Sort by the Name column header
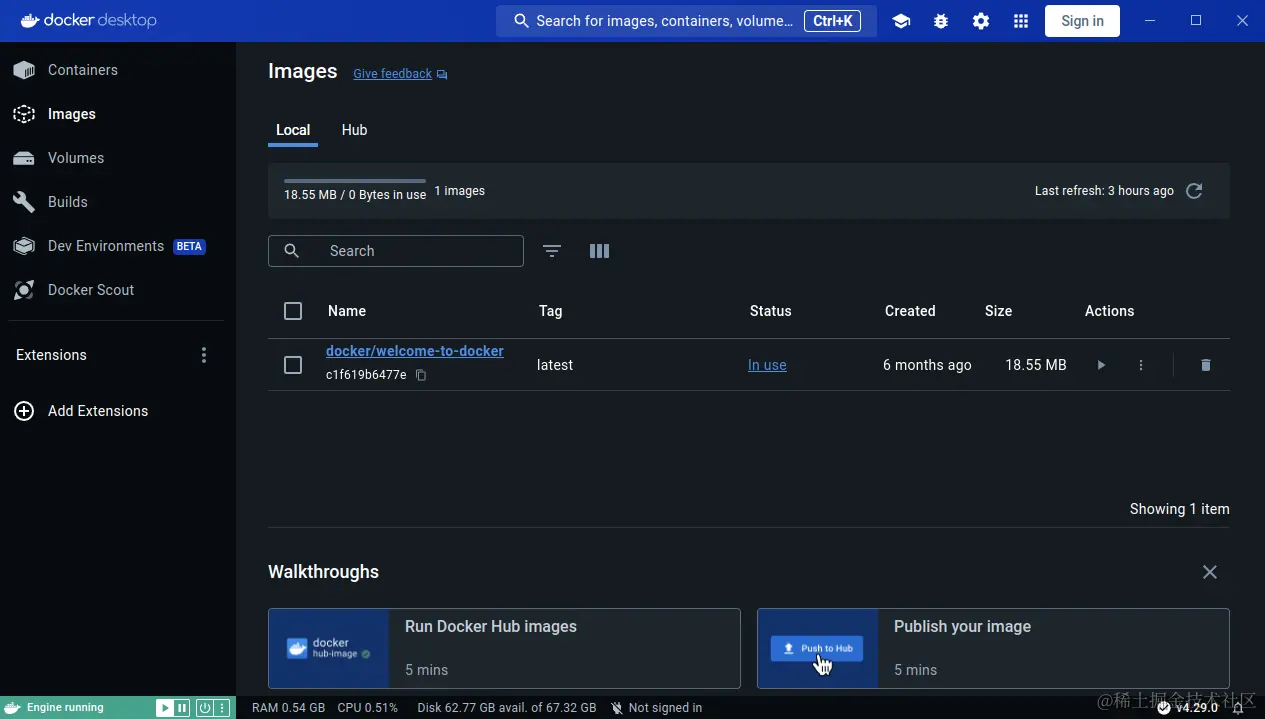Image resolution: width=1265 pixels, height=719 pixels. click(x=347, y=311)
